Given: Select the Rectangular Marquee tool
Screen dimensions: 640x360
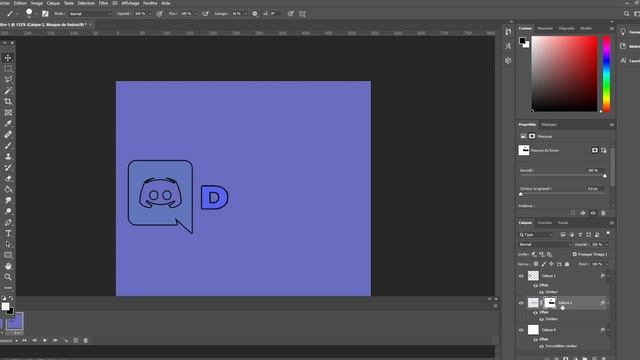Looking at the screenshot, I should [x=8, y=69].
